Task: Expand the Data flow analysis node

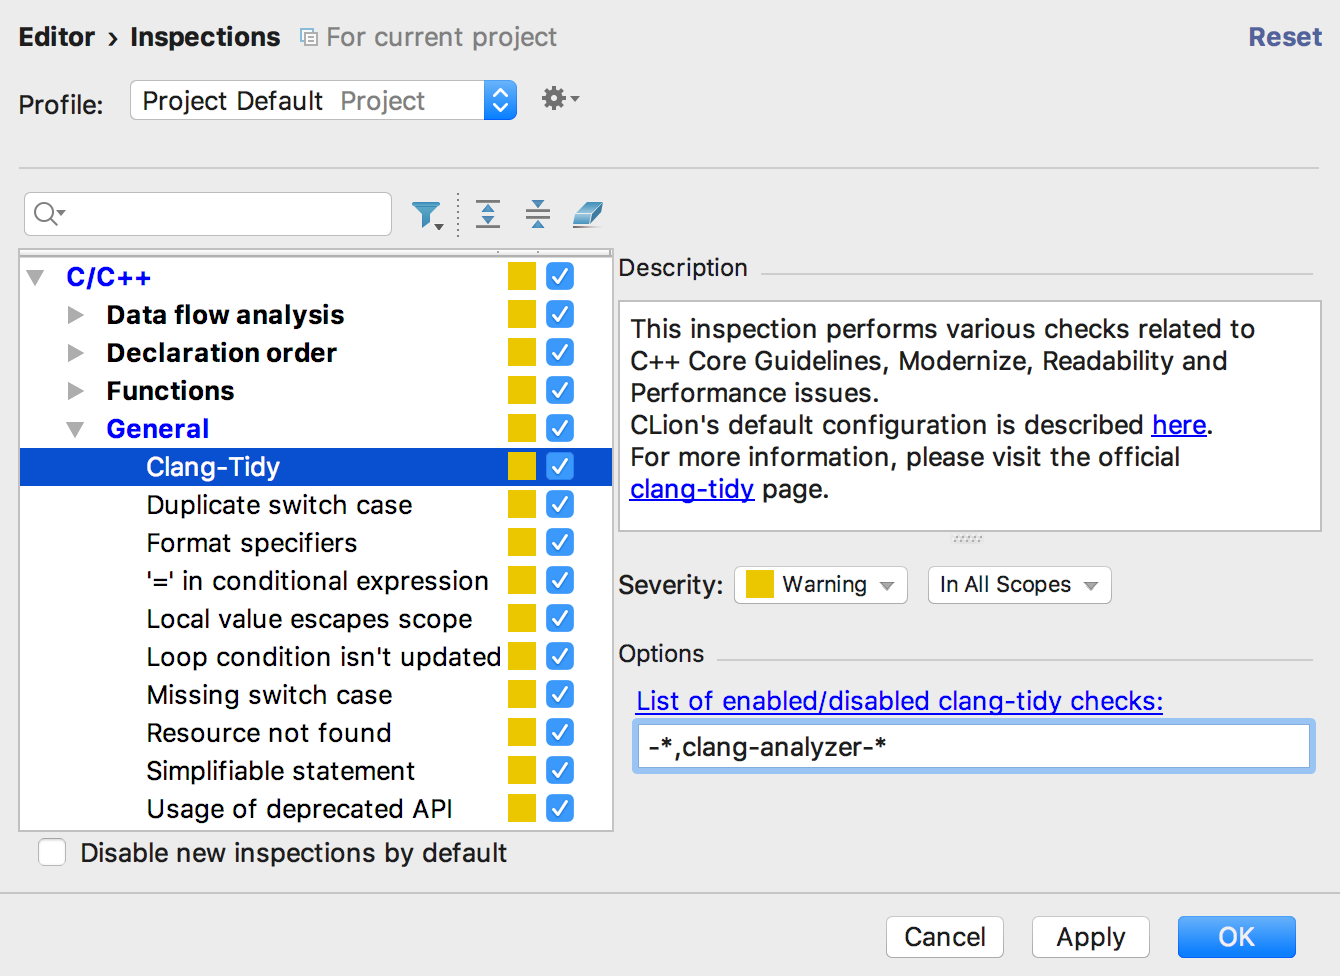Action: pos(75,315)
